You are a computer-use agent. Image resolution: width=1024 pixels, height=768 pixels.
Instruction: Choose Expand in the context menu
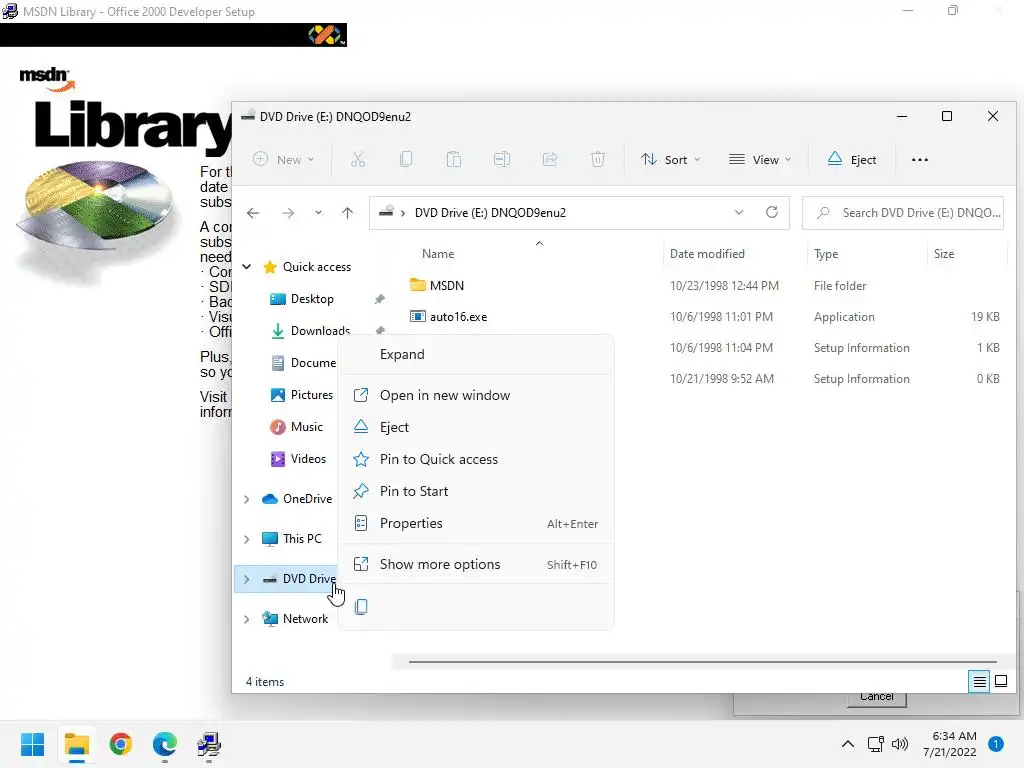click(x=475, y=354)
